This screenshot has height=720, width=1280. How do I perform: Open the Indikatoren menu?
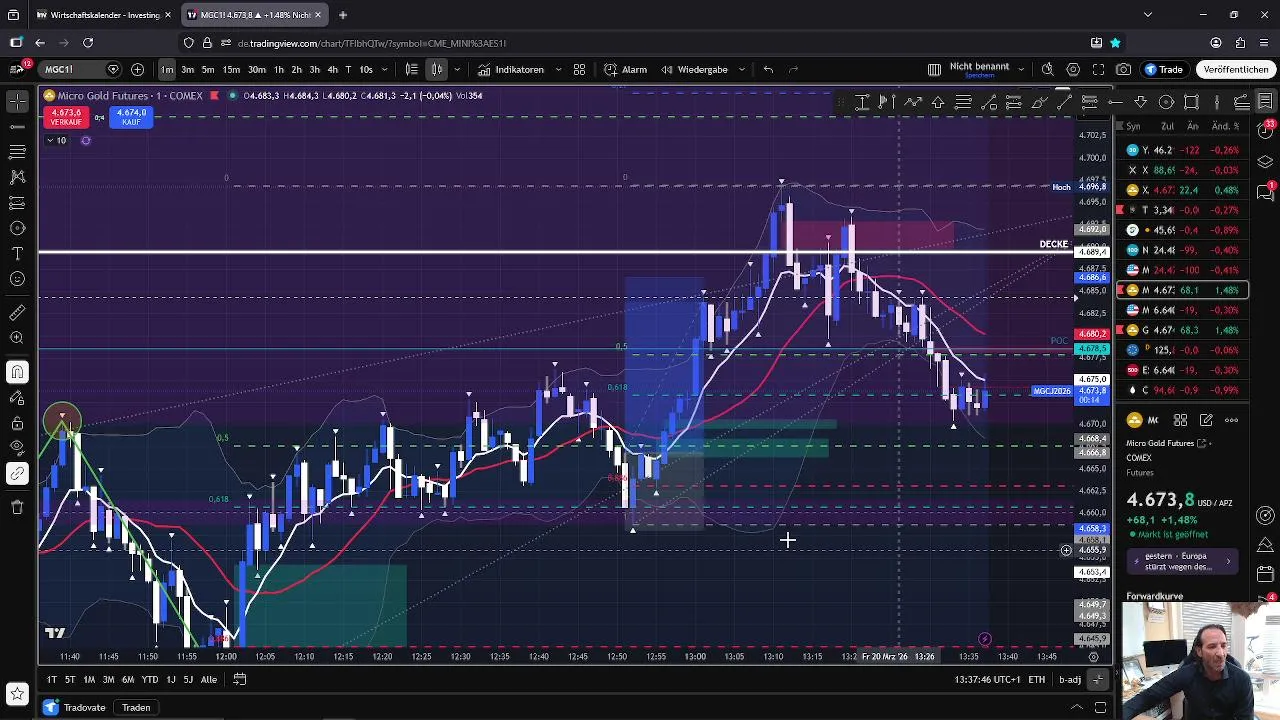510,69
